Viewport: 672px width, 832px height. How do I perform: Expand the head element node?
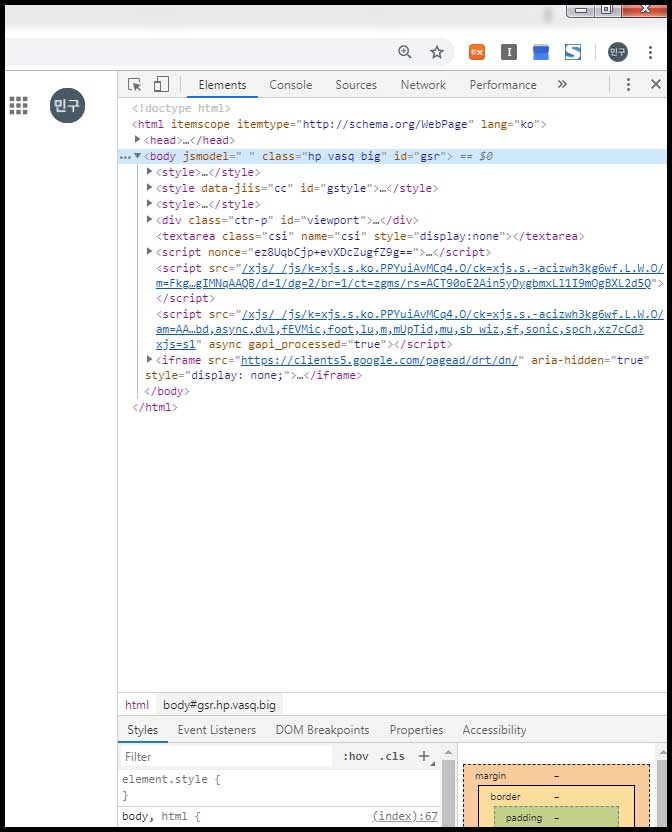pos(137,140)
